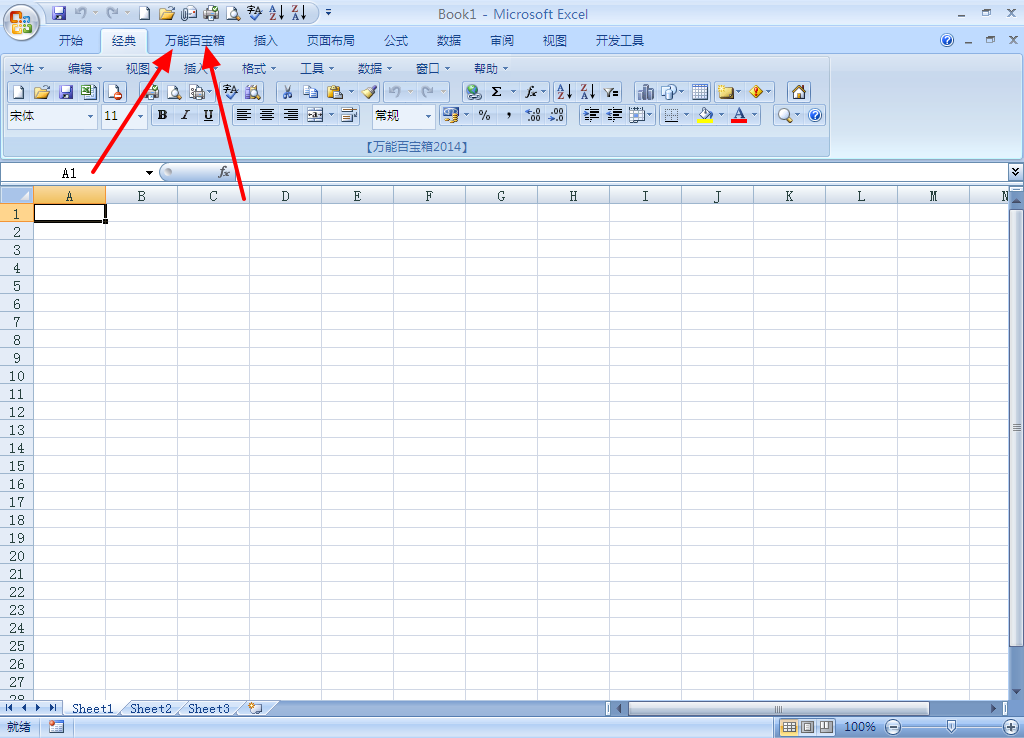This screenshot has width=1024, height=738.
Task: Click the Permission icon with red no-entry sign
Action: [x=115, y=92]
